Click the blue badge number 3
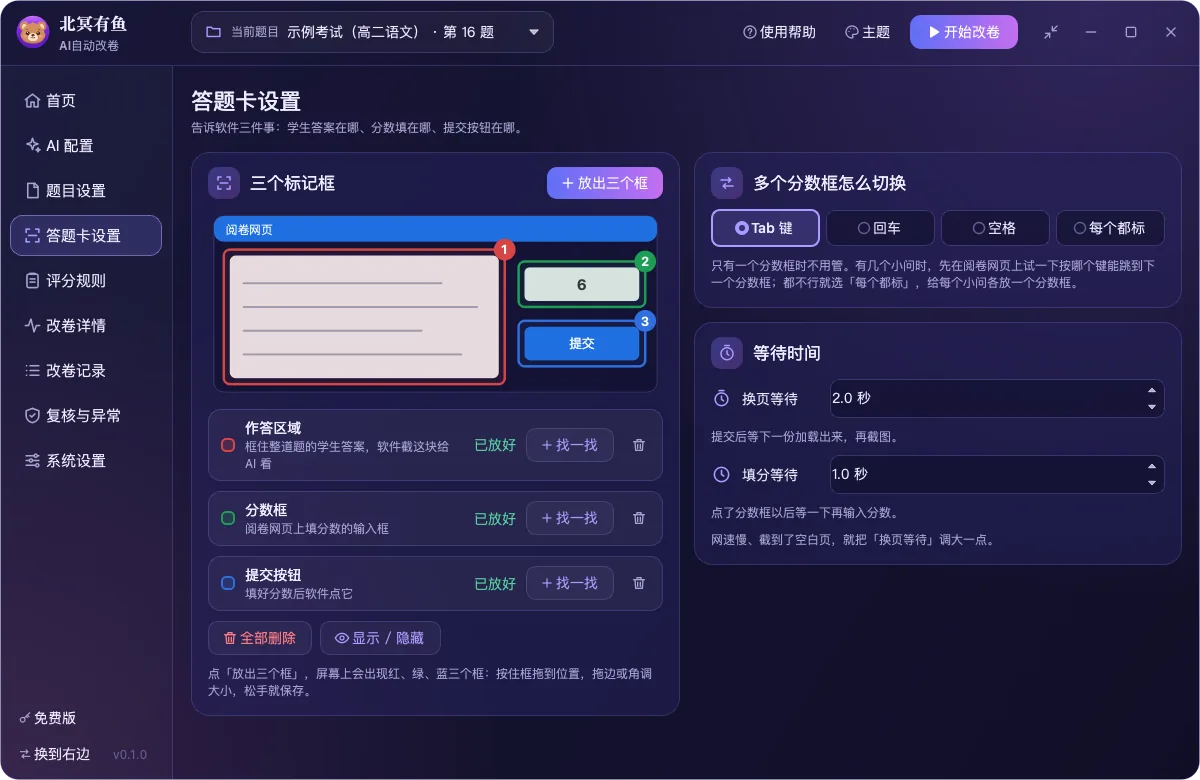1200x780 pixels. click(x=645, y=321)
